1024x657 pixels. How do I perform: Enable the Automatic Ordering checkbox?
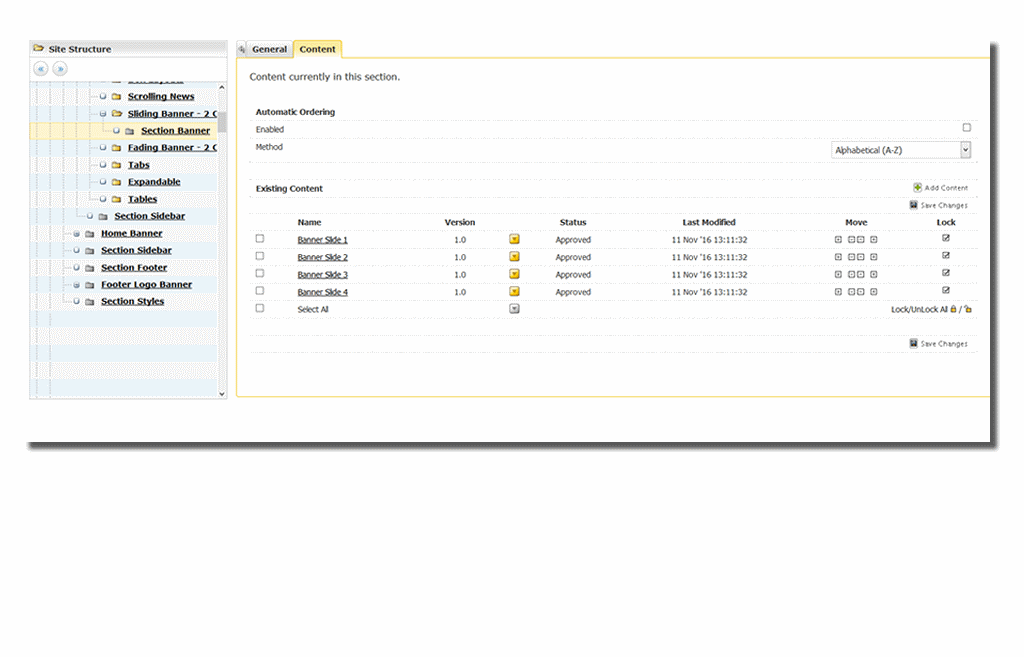pyautogui.click(x=966, y=128)
